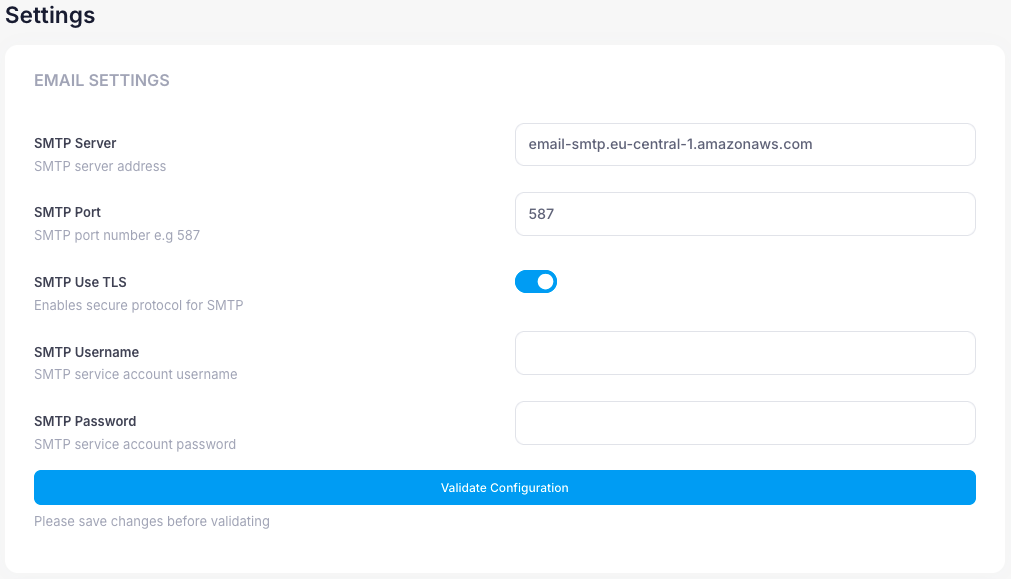
Task: Click the amazonaws.com server address text
Action: tap(670, 144)
